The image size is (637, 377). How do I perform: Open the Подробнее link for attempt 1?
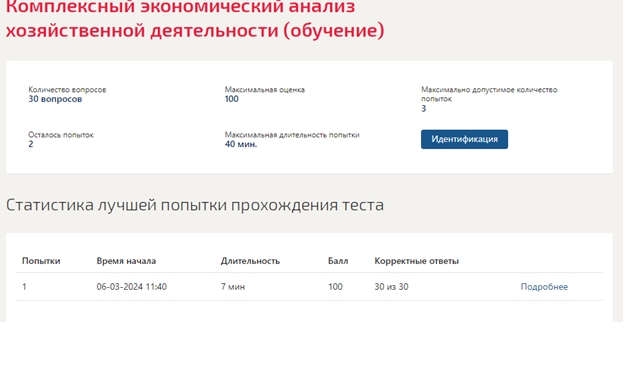pos(544,287)
